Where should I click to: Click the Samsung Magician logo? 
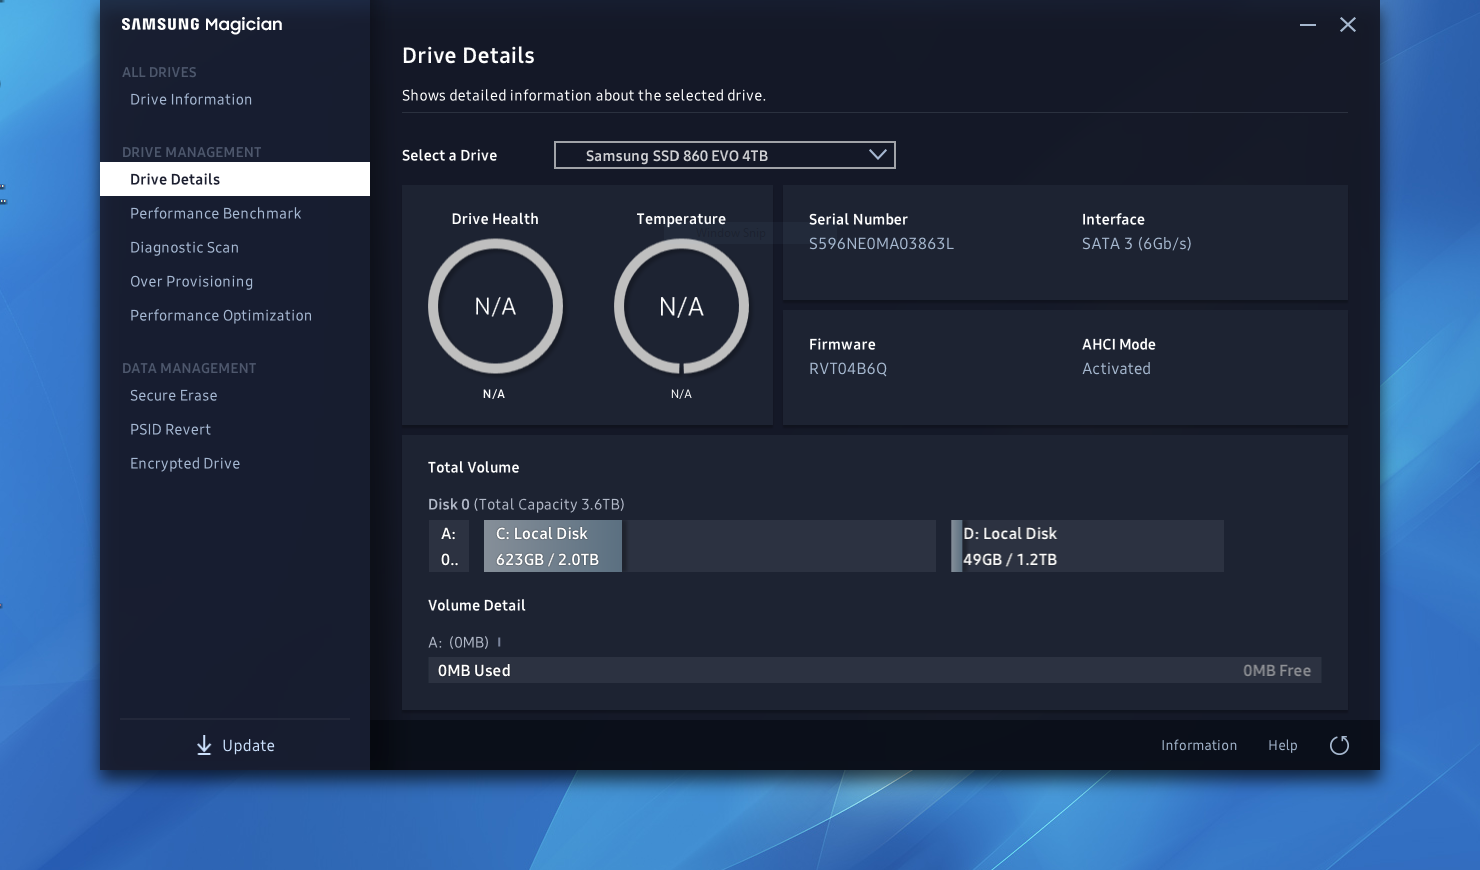coord(202,24)
